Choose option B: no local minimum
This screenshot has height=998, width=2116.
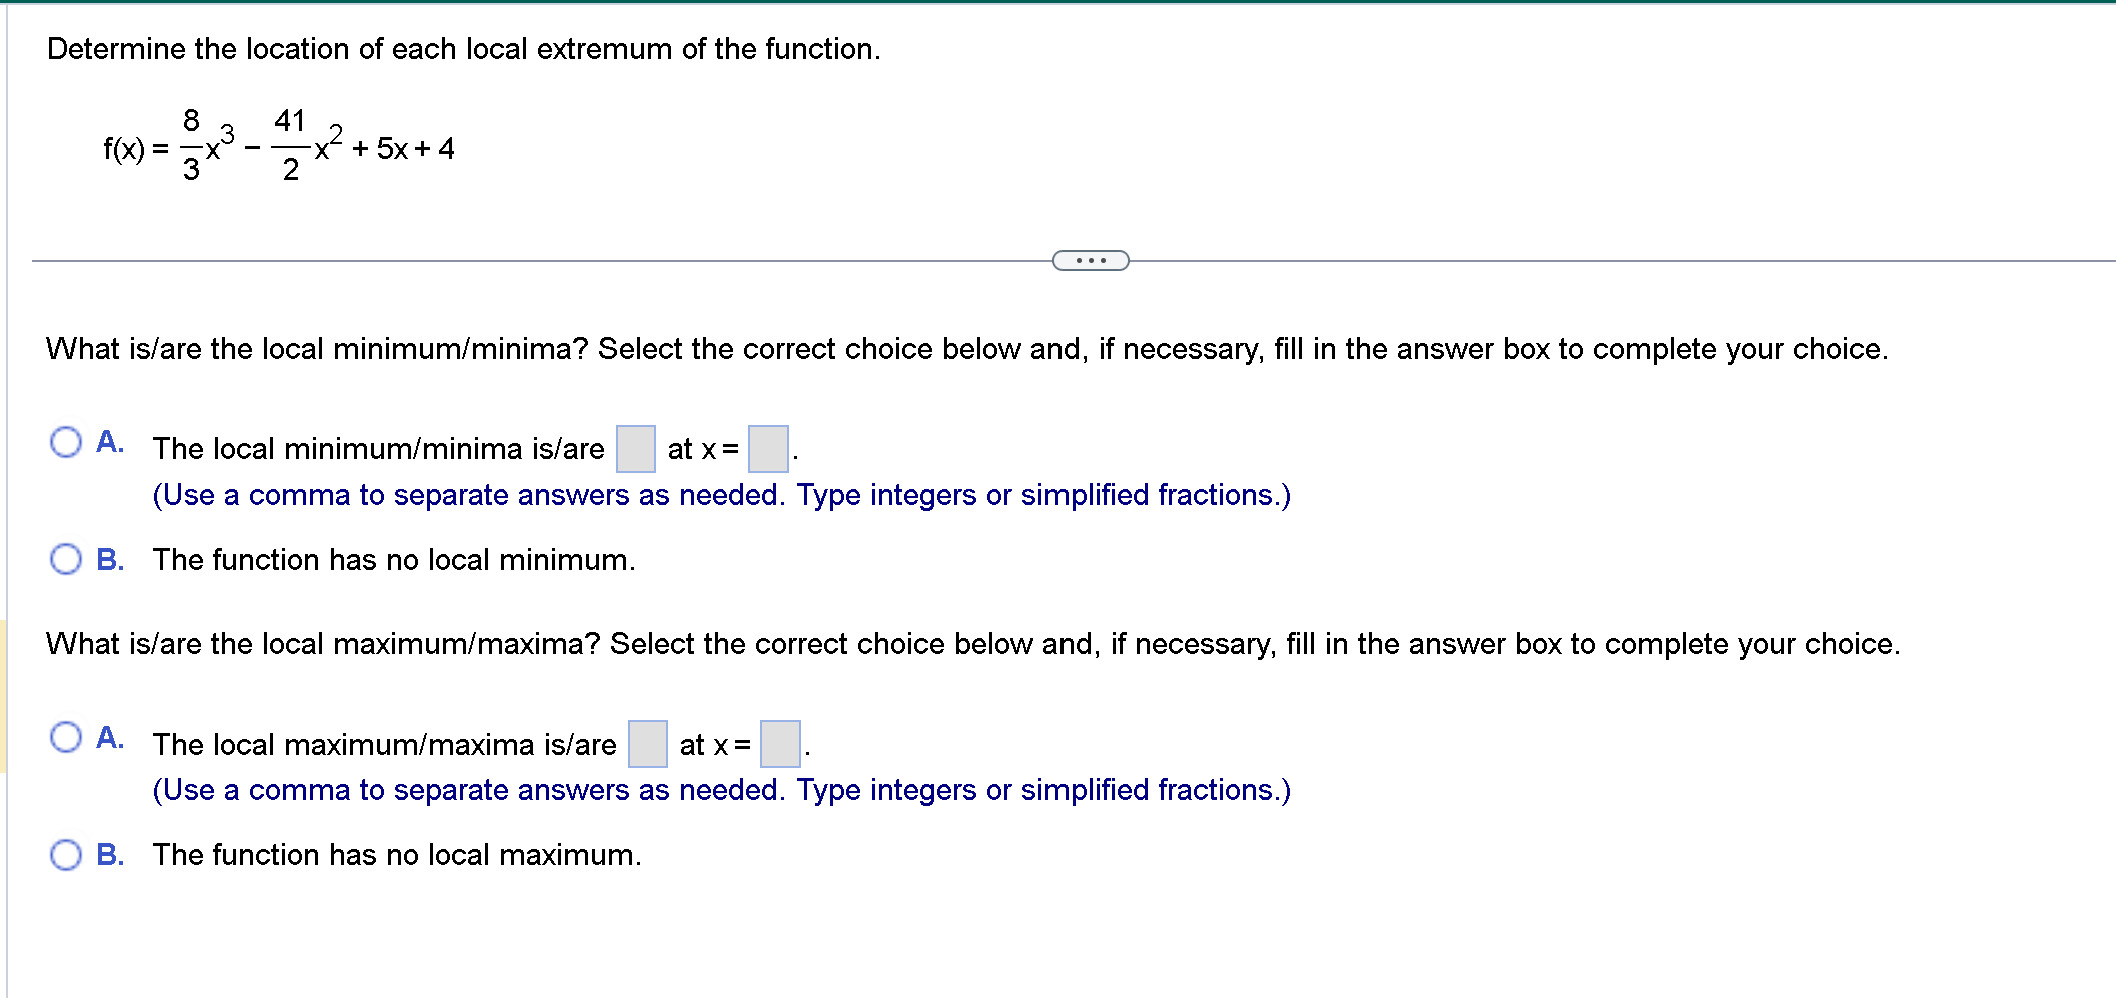click(x=66, y=559)
